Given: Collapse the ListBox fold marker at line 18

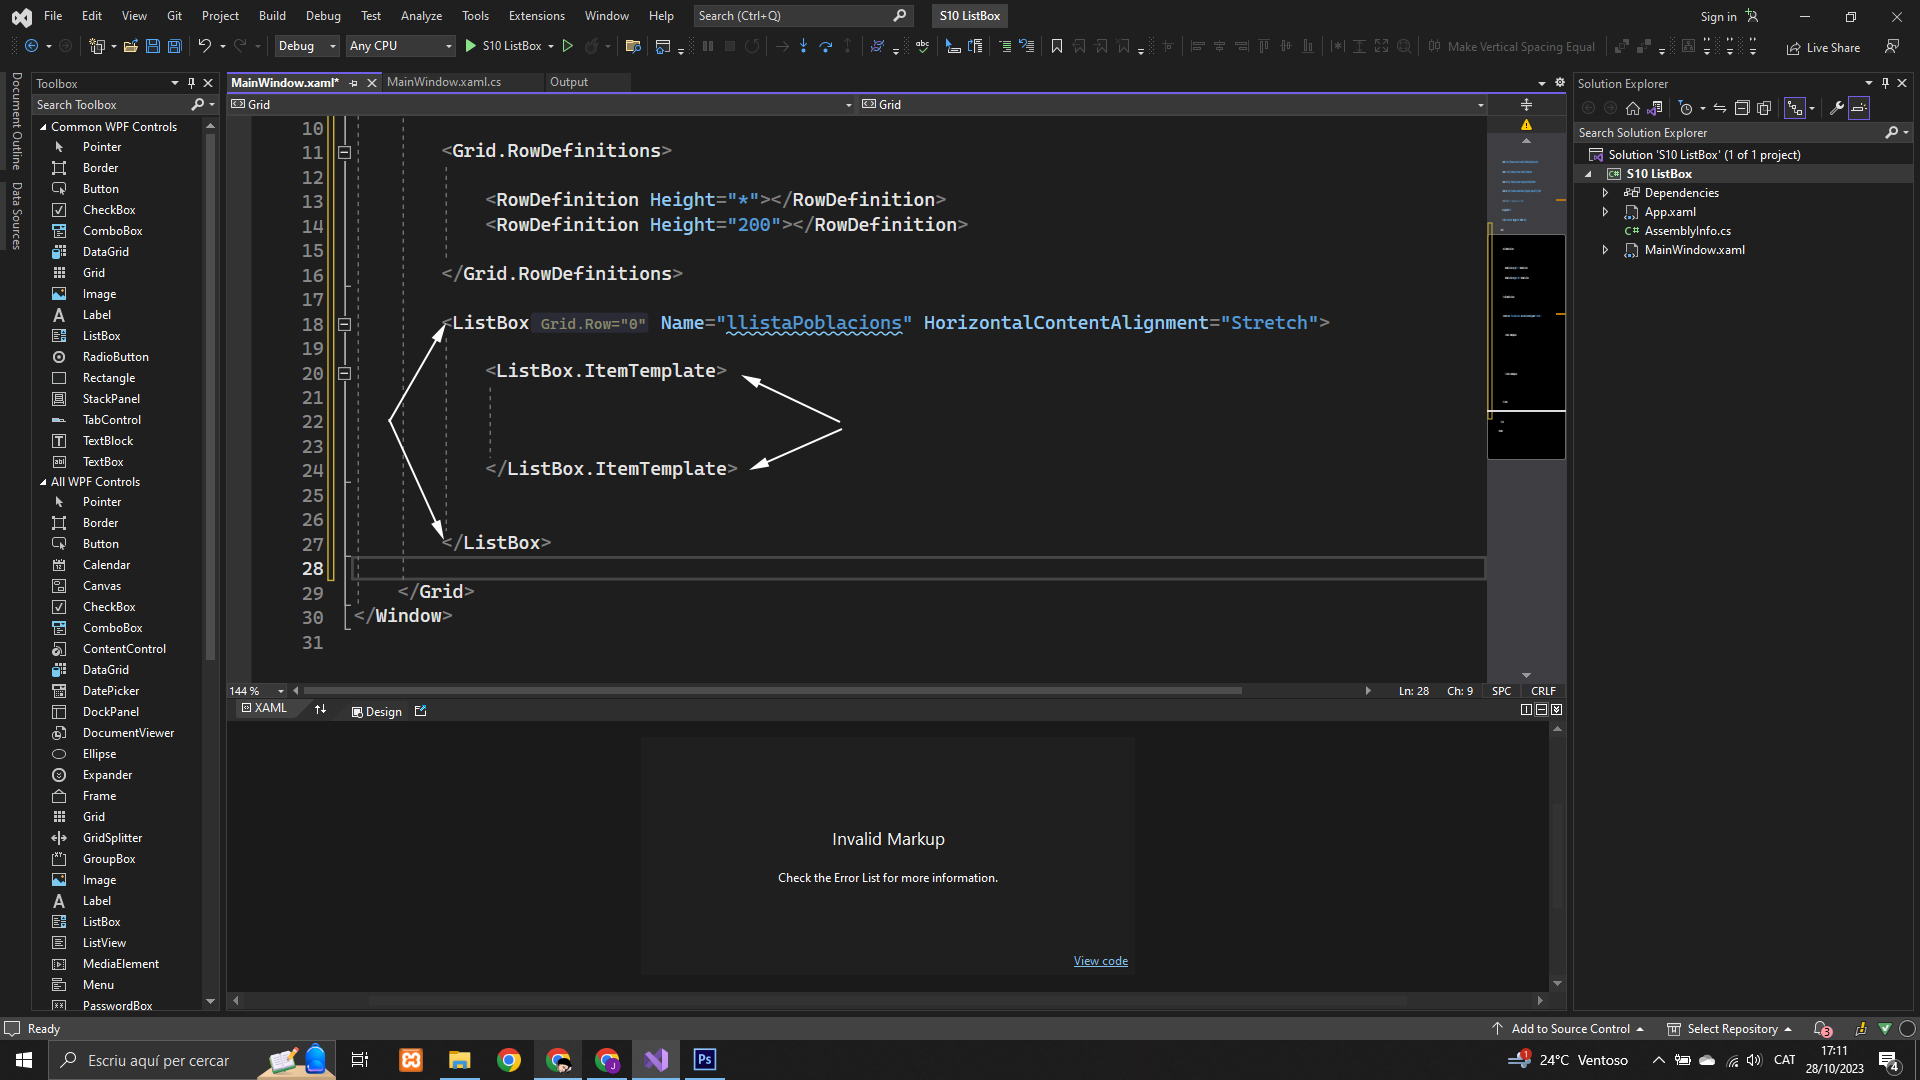Looking at the screenshot, I should (344, 324).
